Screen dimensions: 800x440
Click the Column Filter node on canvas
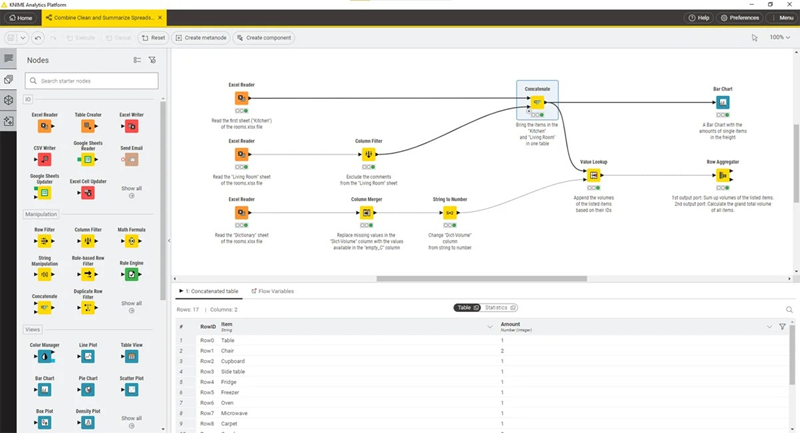tap(368, 154)
